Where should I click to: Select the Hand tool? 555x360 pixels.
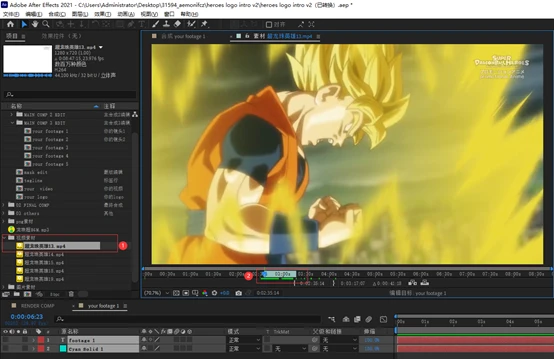tap(35, 24)
